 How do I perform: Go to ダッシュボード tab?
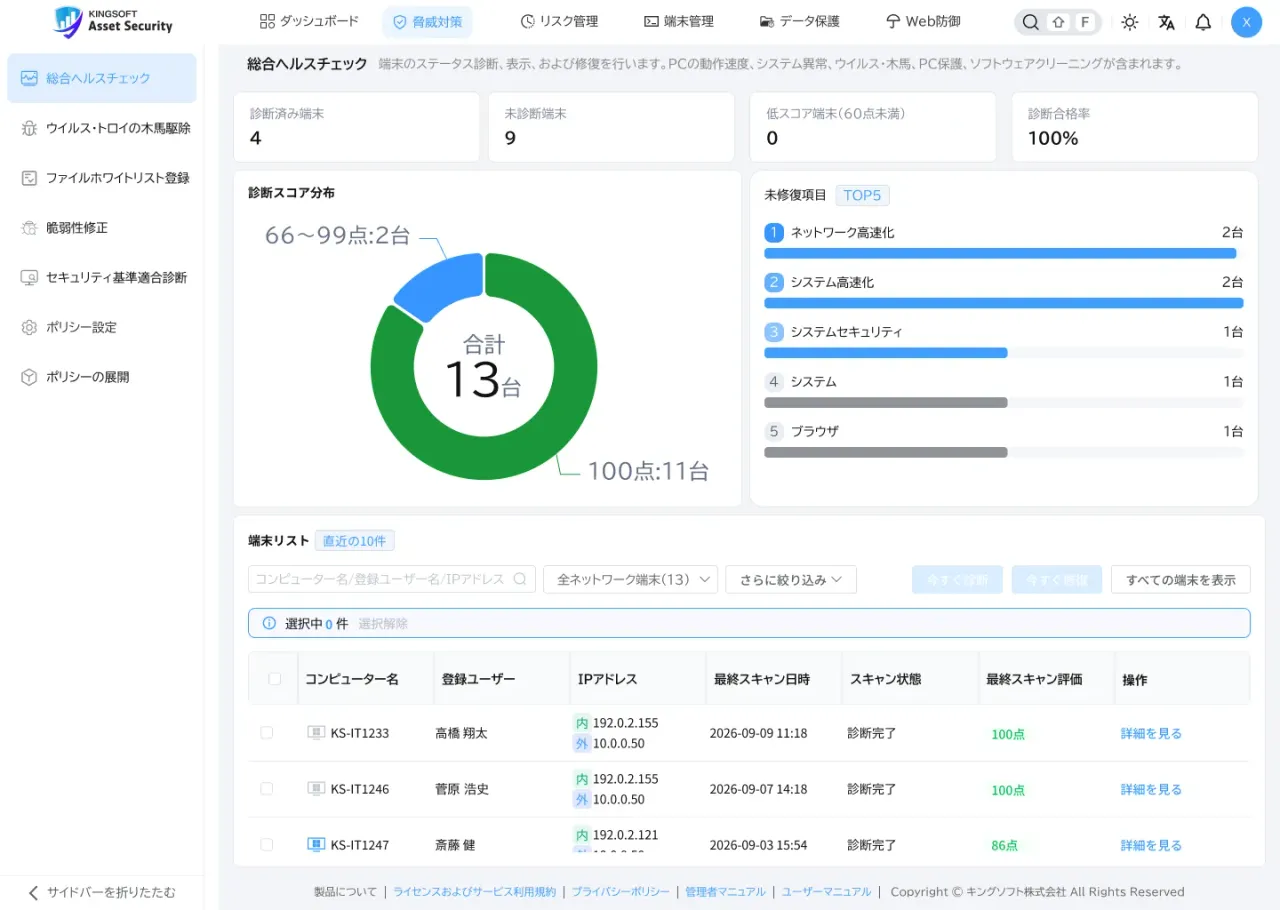(309, 22)
